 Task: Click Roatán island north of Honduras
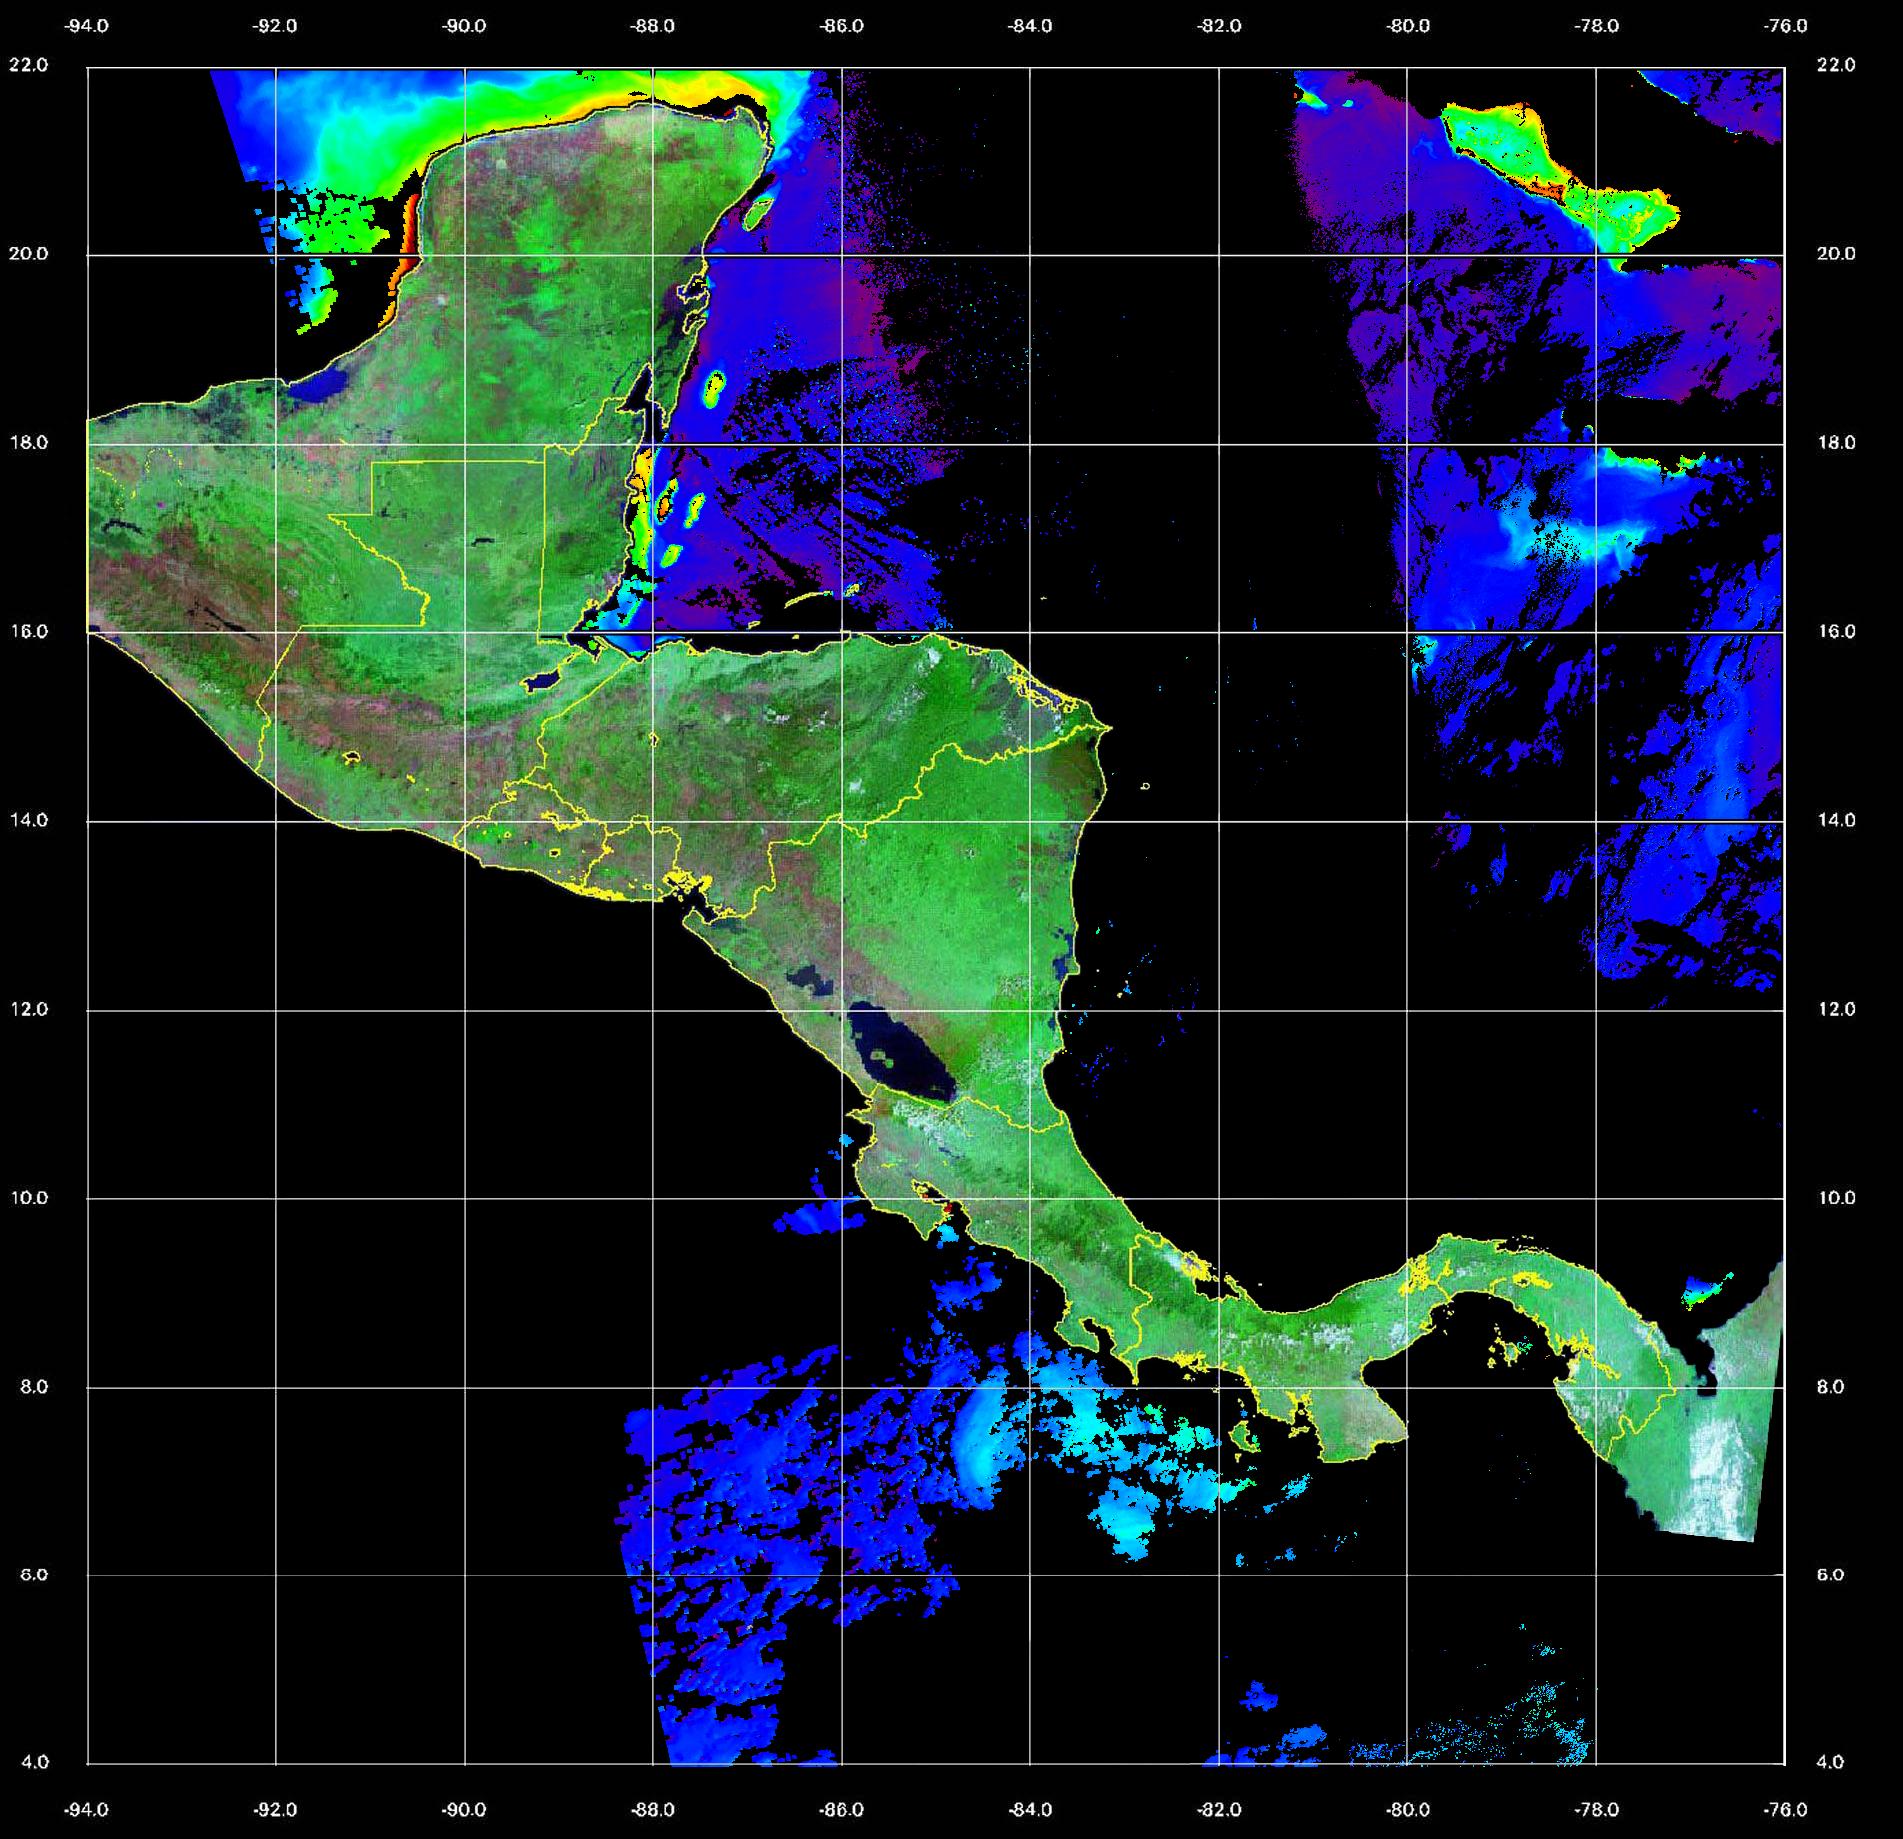(x=822, y=598)
